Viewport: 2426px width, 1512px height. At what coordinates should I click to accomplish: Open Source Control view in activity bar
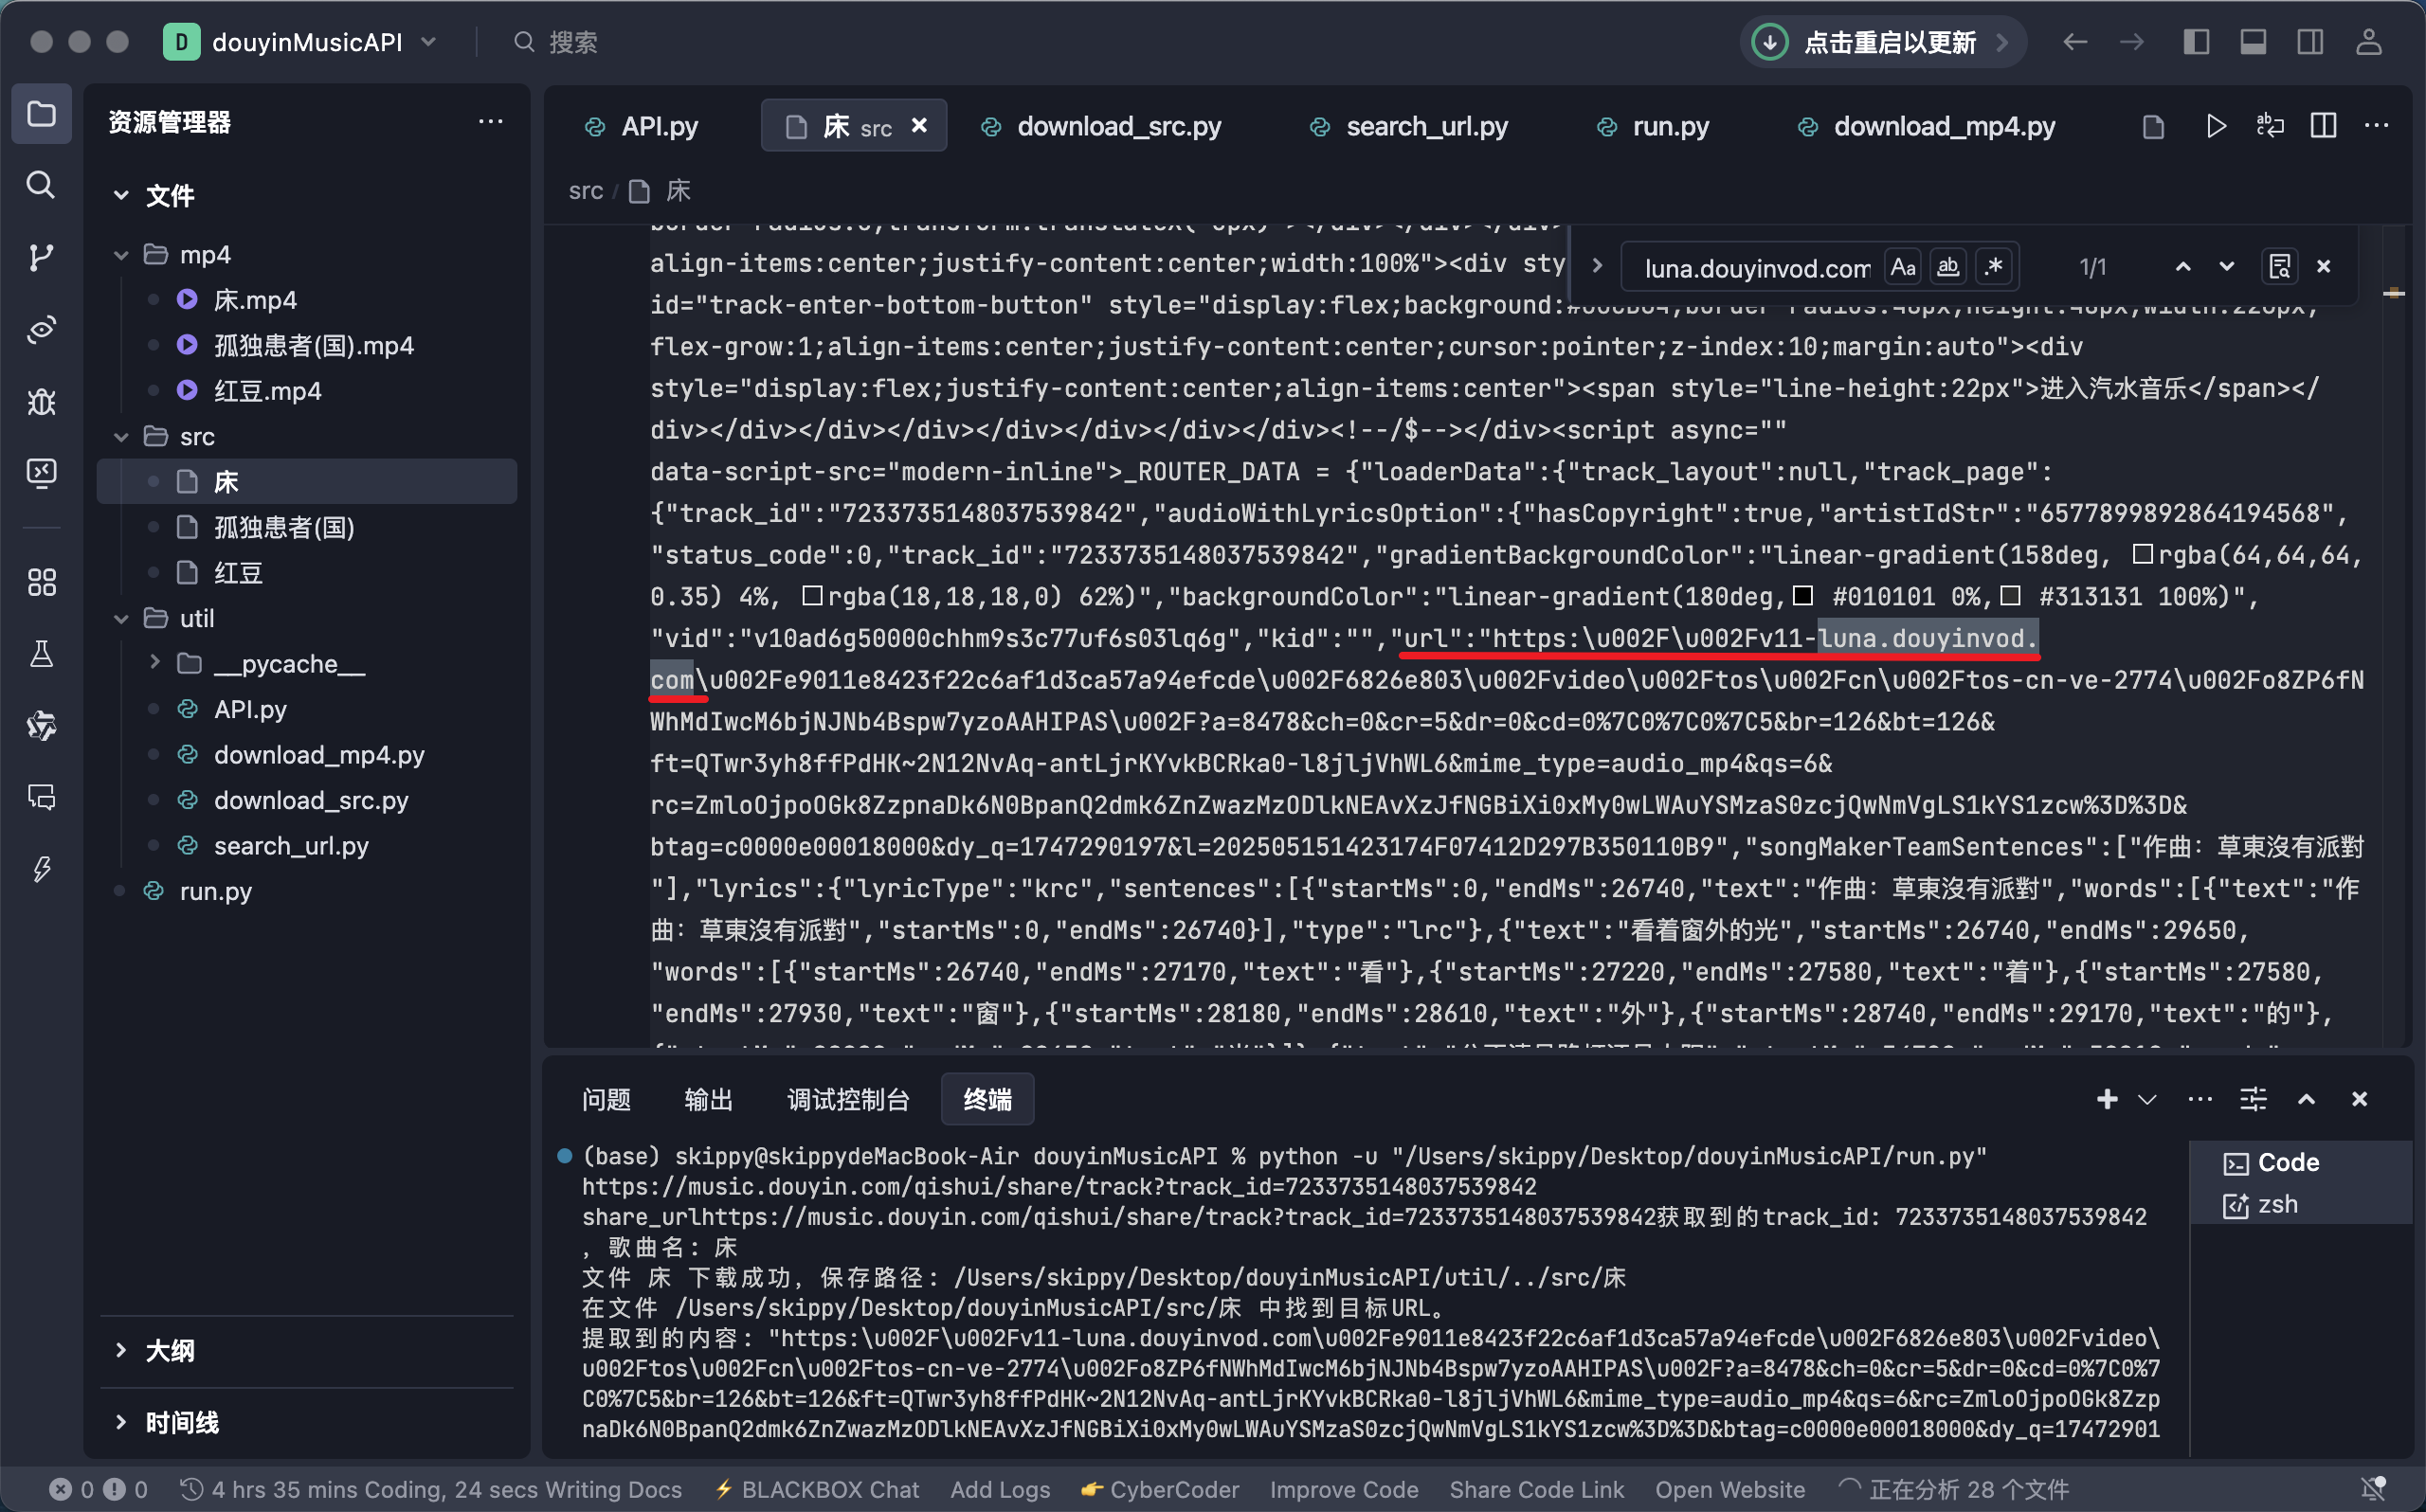(x=41, y=257)
